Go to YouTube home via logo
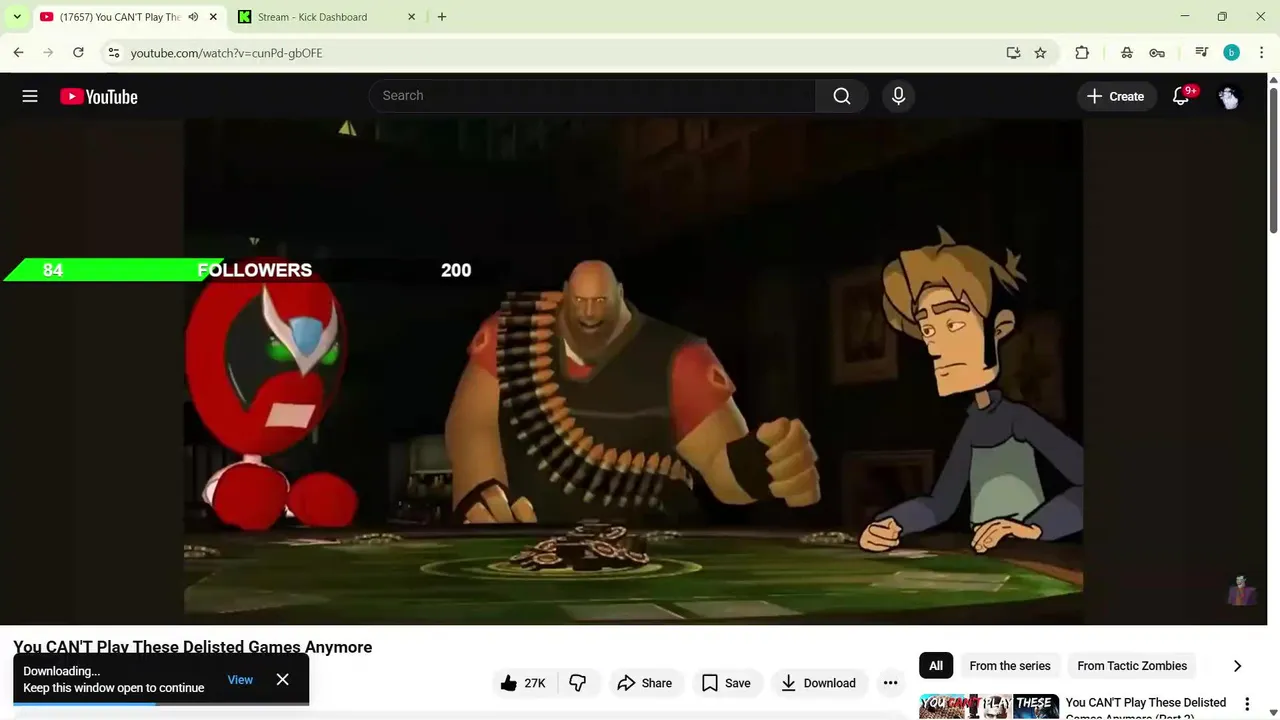1280x720 pixels. [98, 96]
